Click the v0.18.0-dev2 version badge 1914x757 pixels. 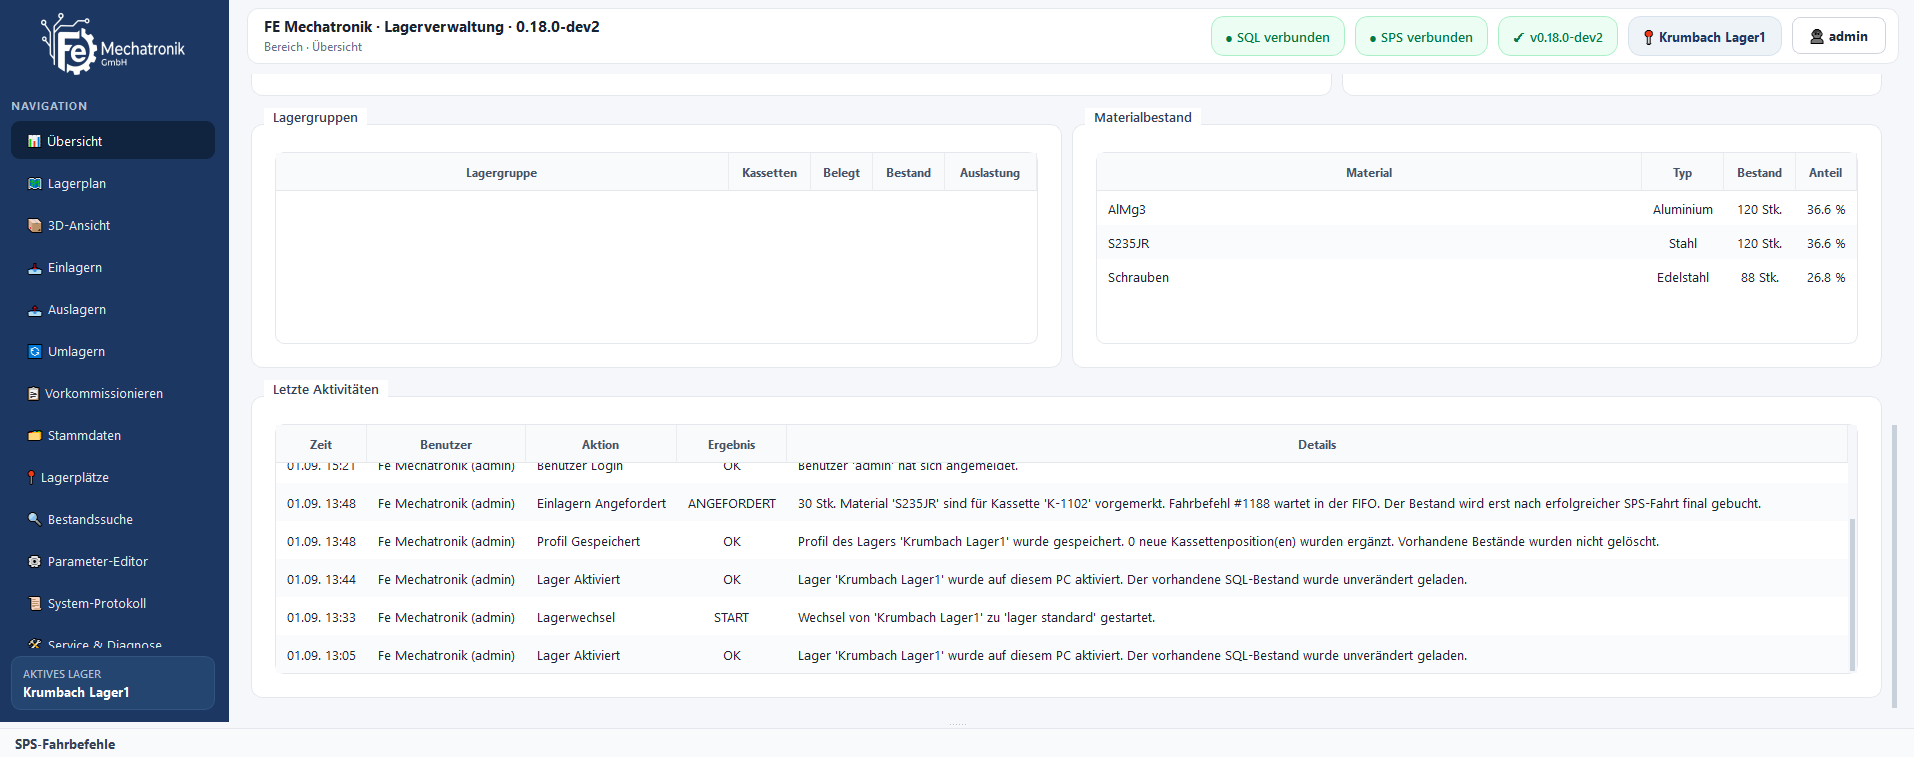pyautogui.click(x=1558, y=37)
